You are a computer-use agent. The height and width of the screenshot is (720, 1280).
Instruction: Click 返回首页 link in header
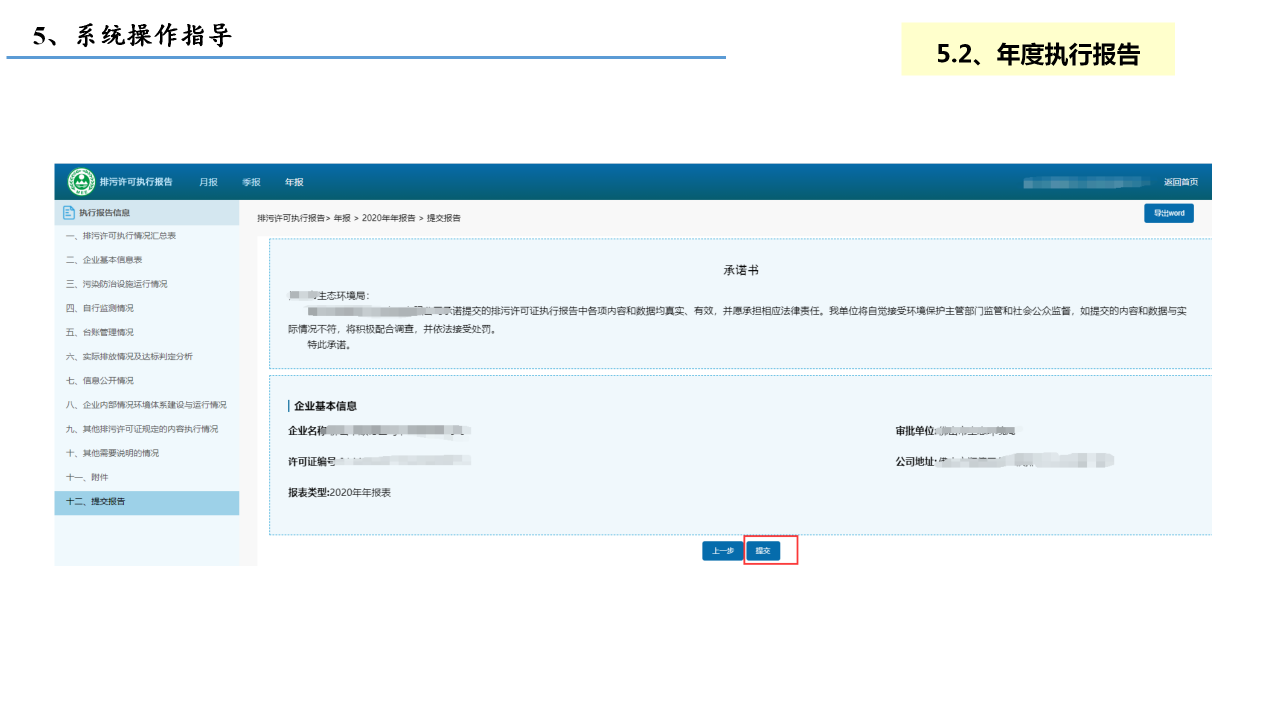tap(1180, 182)
